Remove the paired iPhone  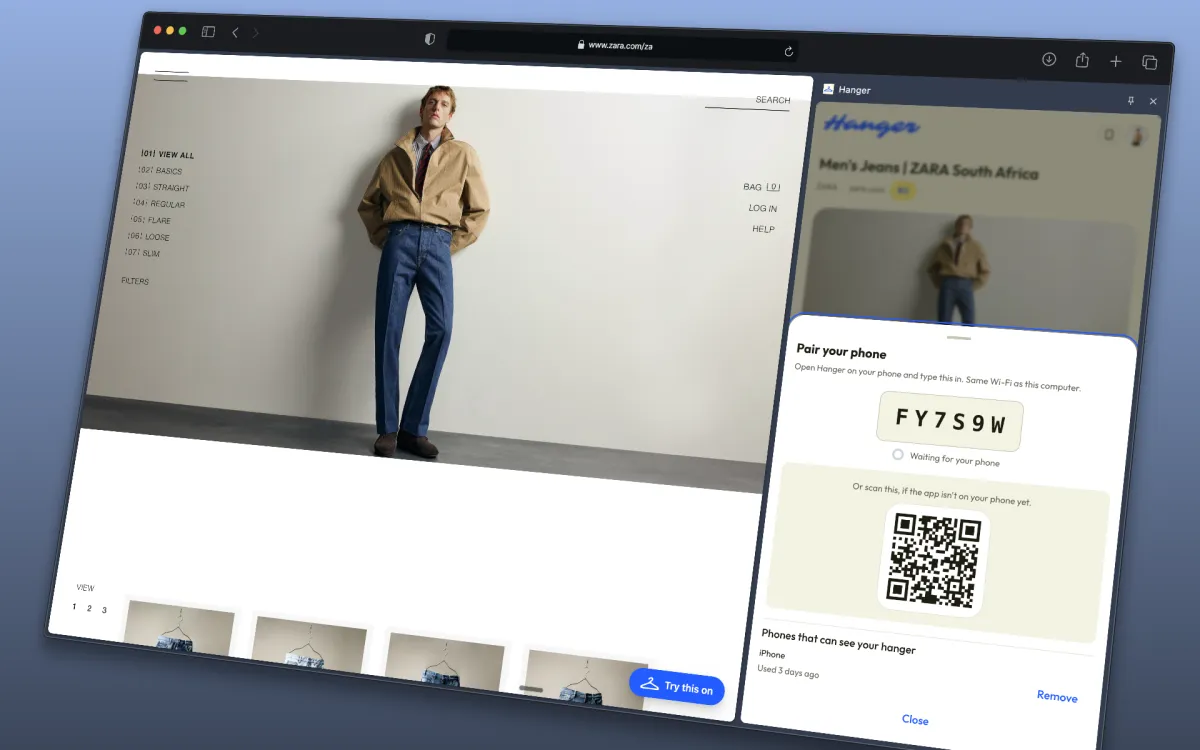coord(1057,696)
